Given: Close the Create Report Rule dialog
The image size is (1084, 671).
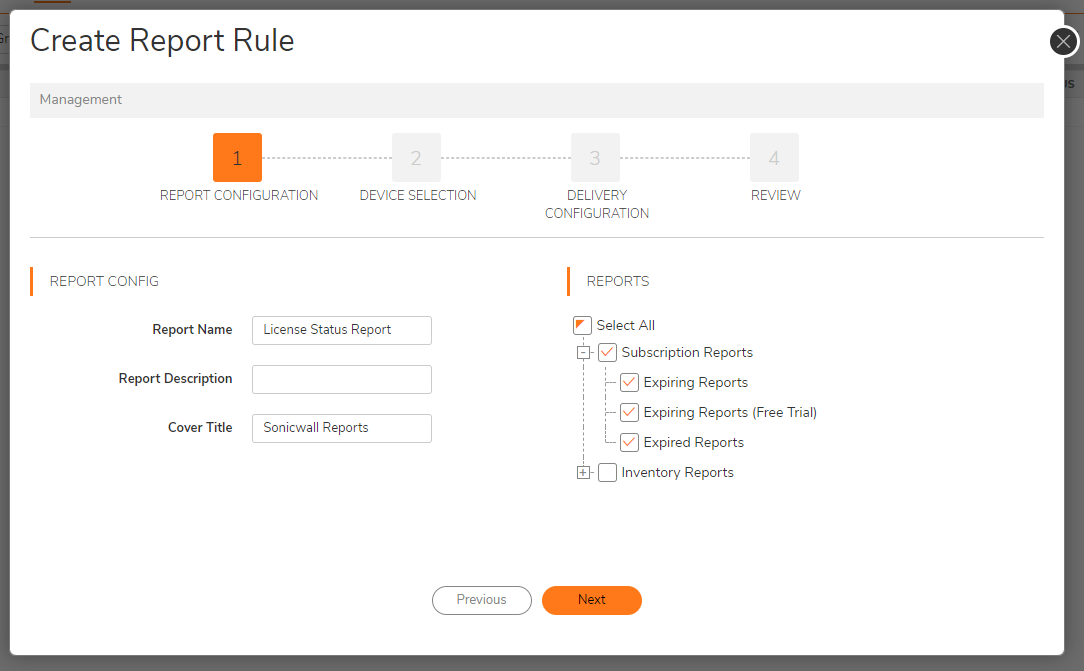Looking at the screenshot, I should point(1064,41).
